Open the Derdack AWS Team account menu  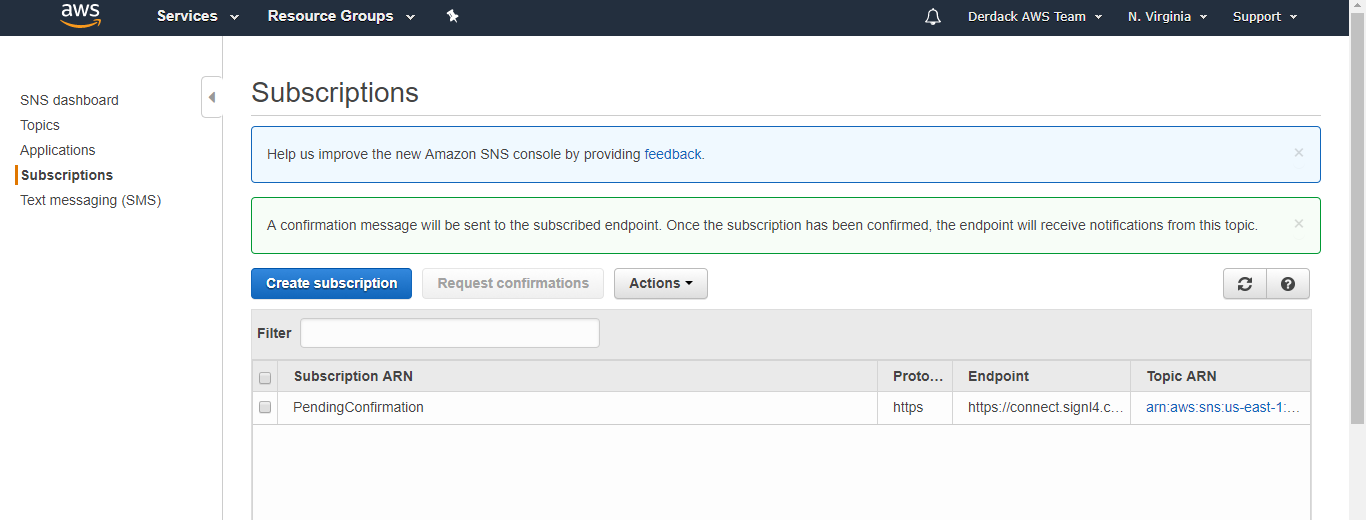coord(1035,17)
